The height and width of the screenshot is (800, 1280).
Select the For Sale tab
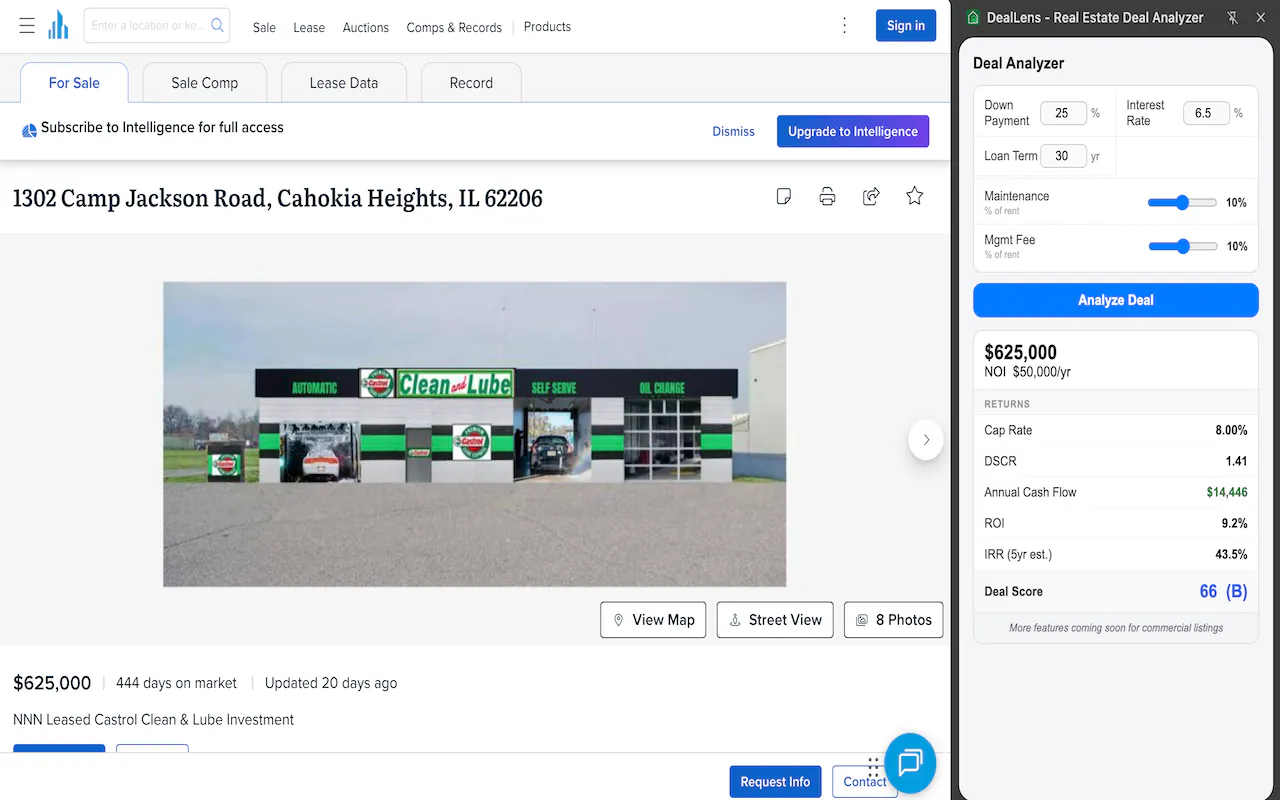coord(74,83)
